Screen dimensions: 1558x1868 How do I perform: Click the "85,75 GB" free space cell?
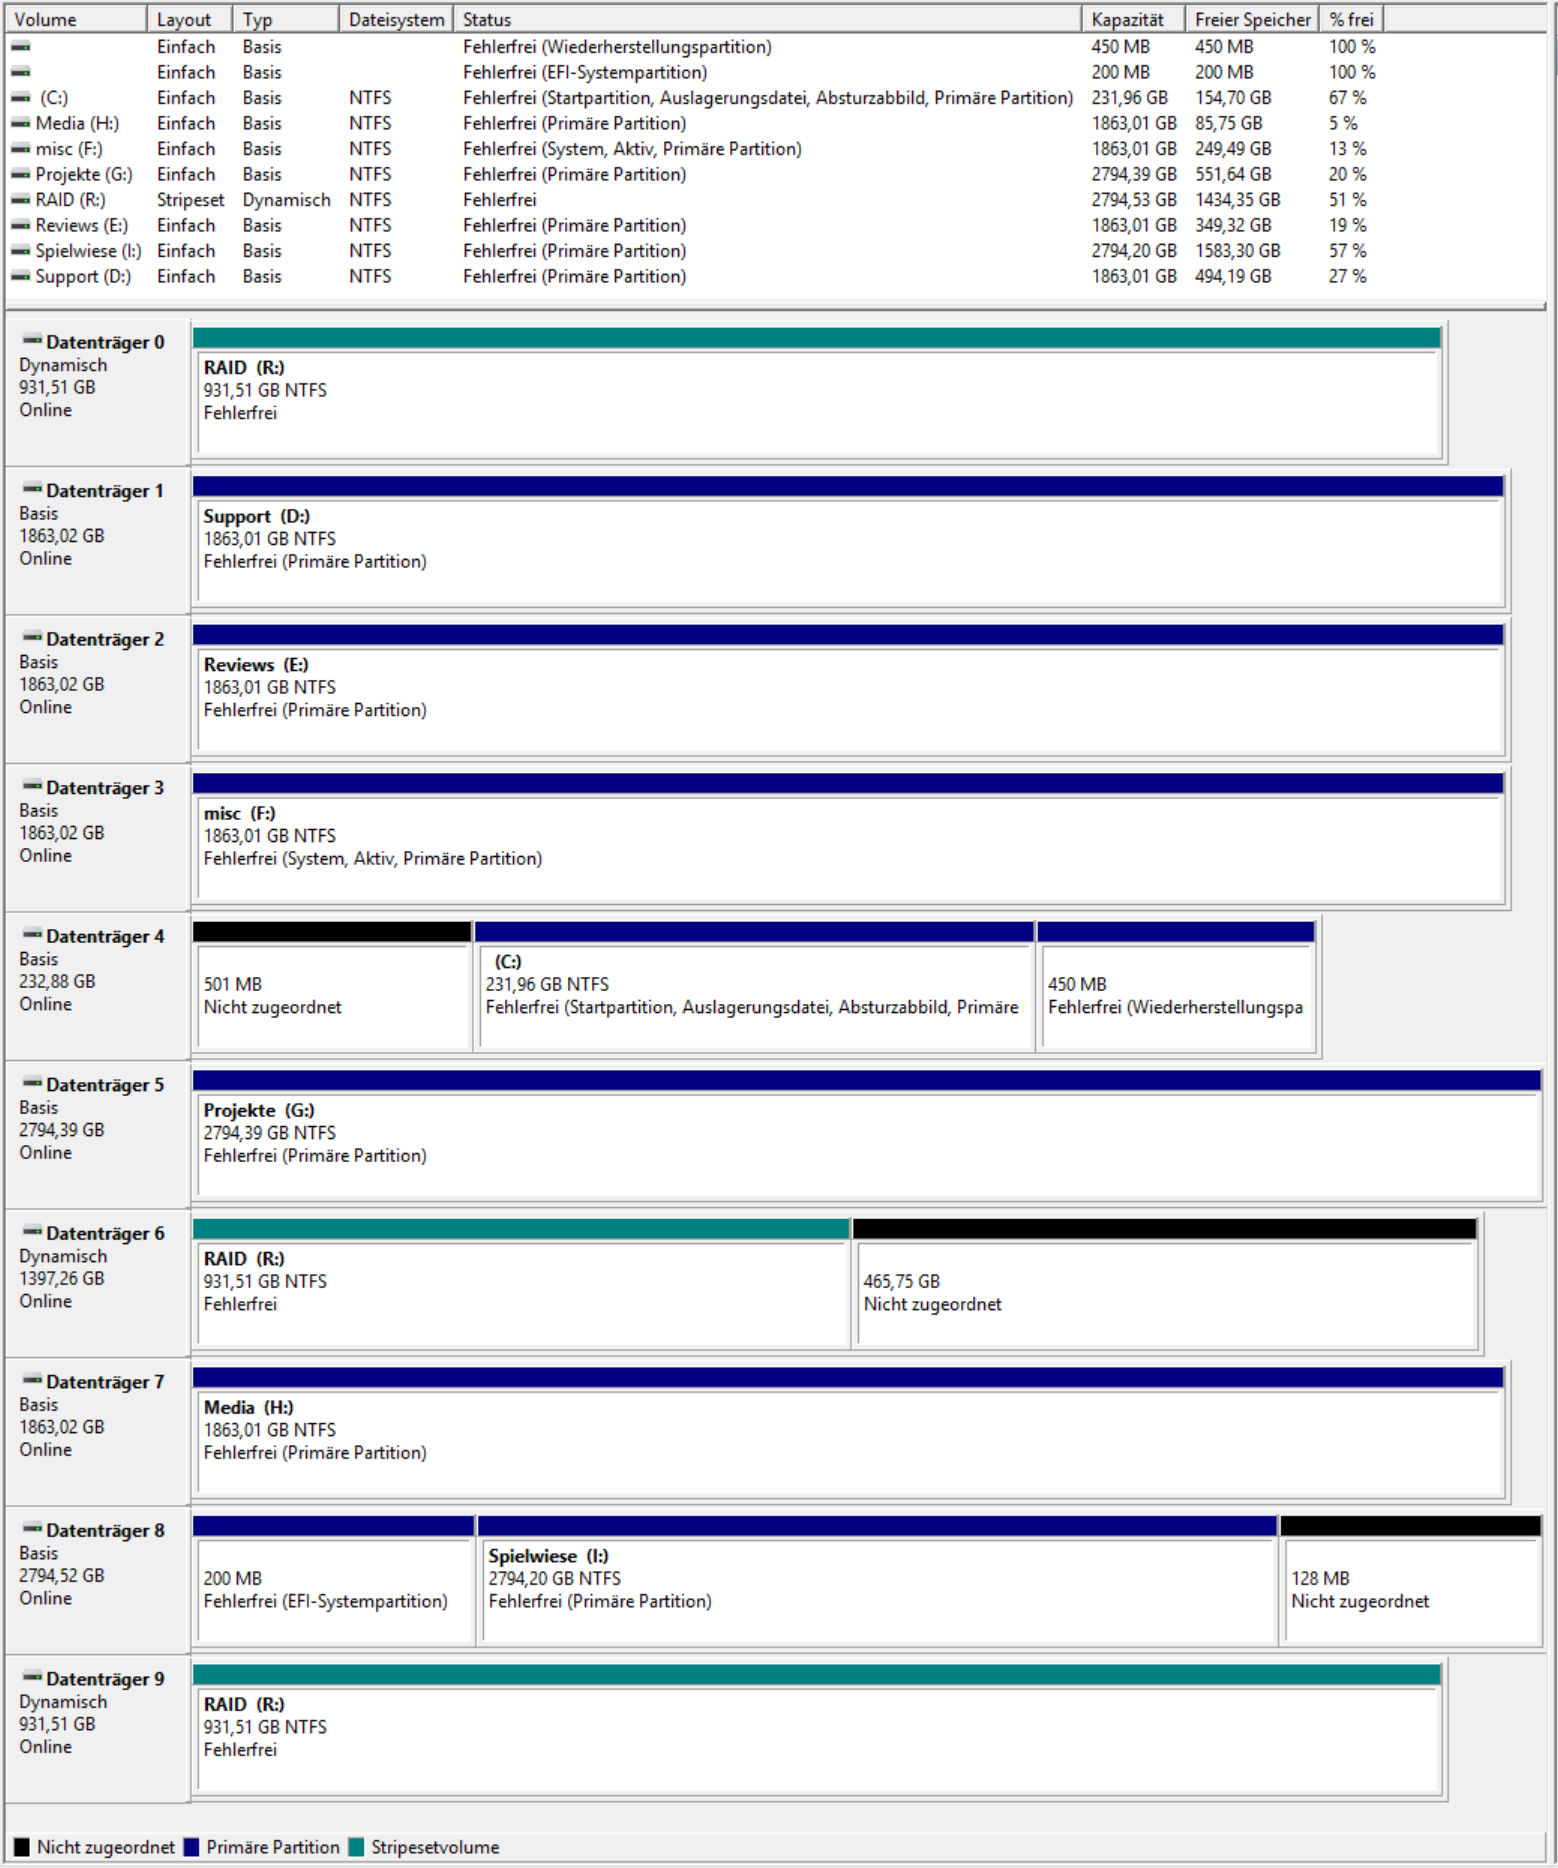[x=1229, y=123]
